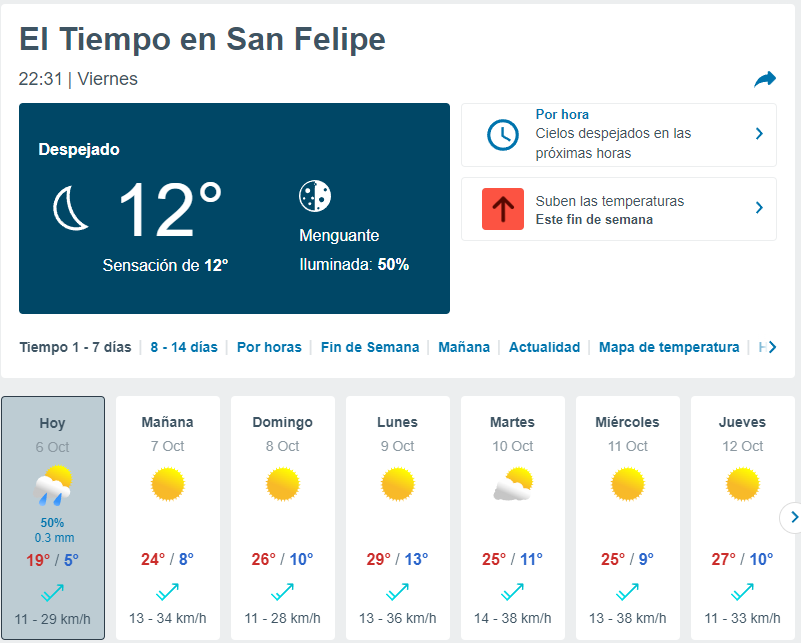
Task: Click today's rain cloud weather icon
Action: pyautogui.click(x=53, y=485)
